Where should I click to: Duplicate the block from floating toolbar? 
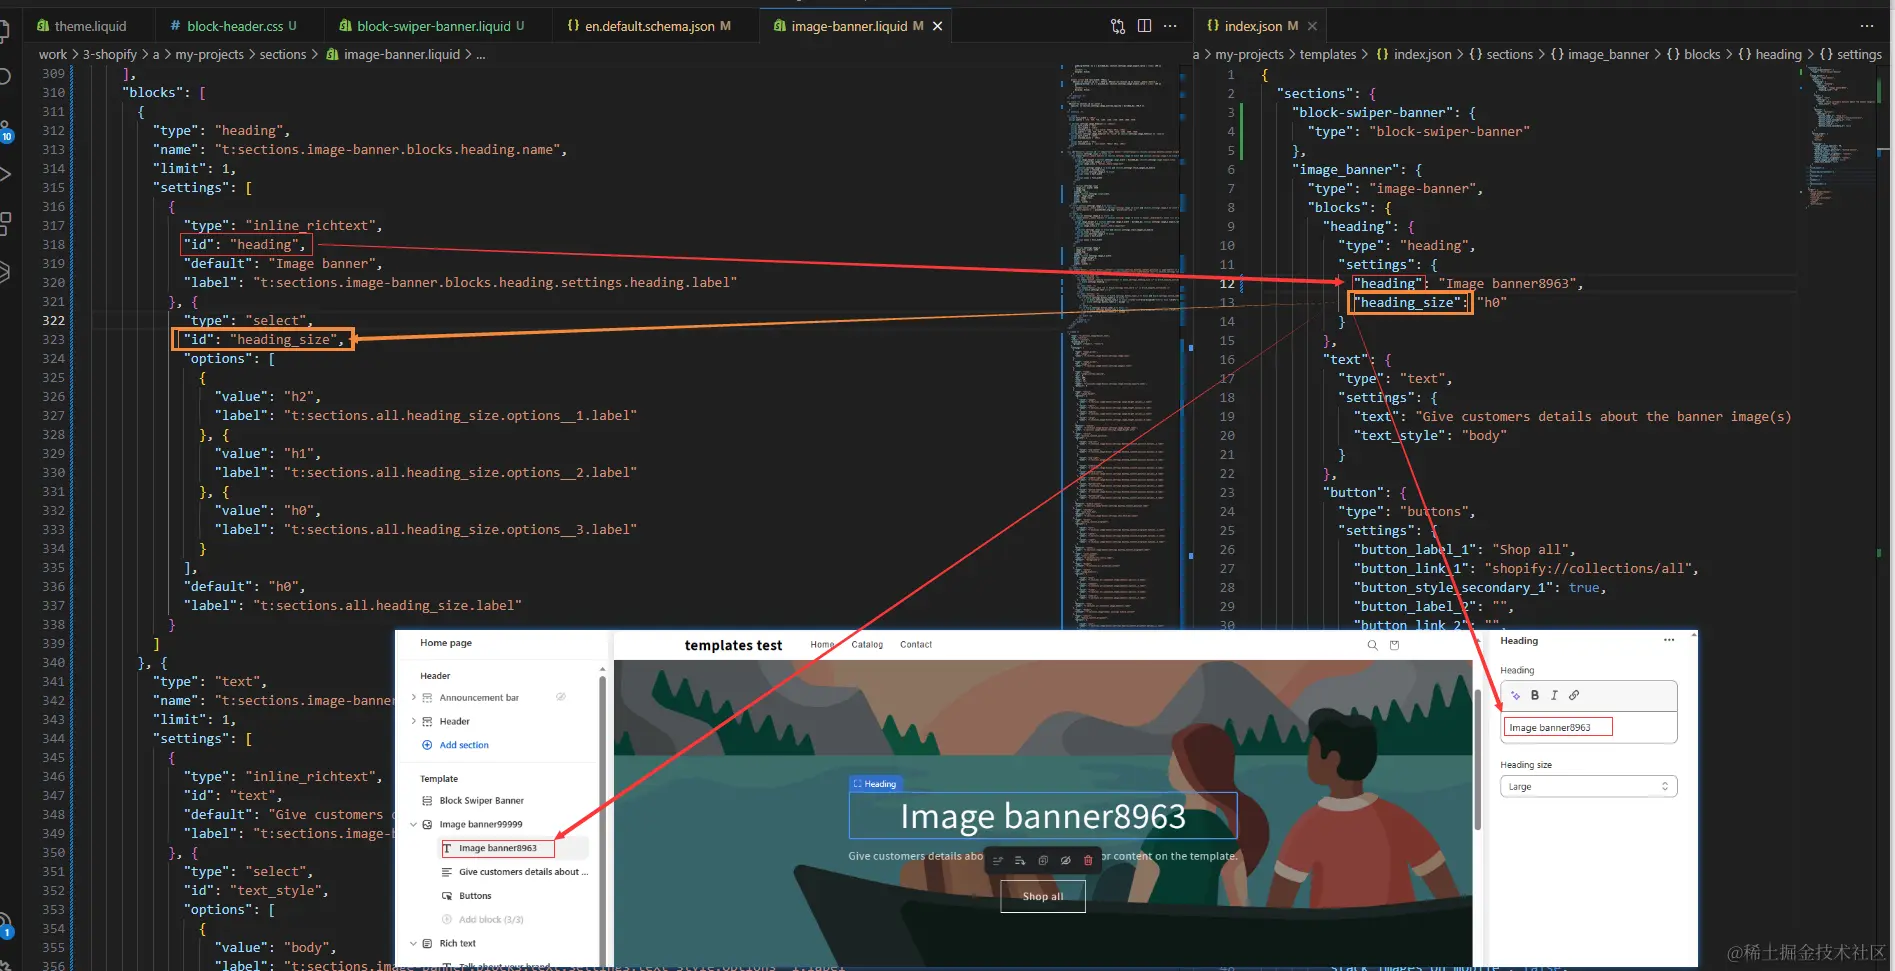[1043, 860]
